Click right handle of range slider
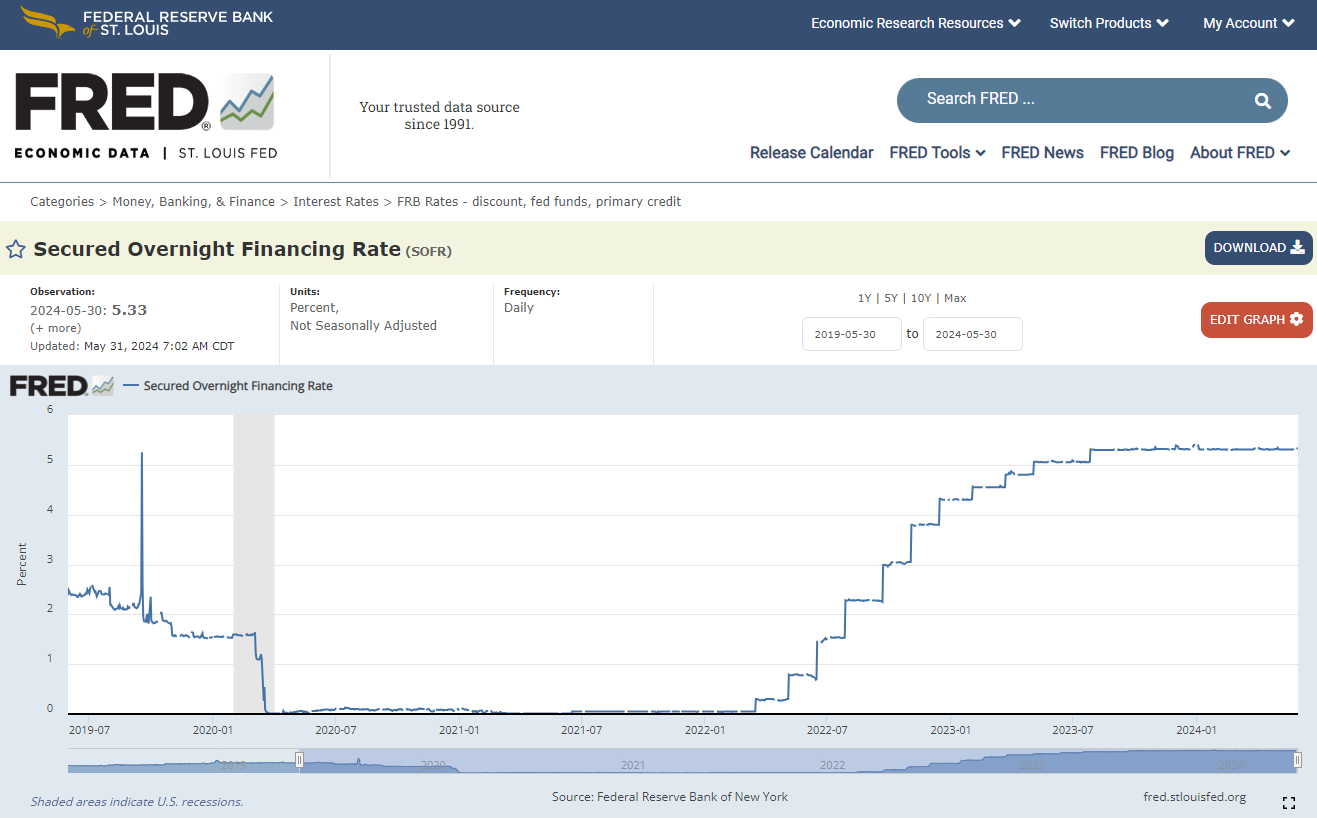1317x818 pixels. [1297, 761]
